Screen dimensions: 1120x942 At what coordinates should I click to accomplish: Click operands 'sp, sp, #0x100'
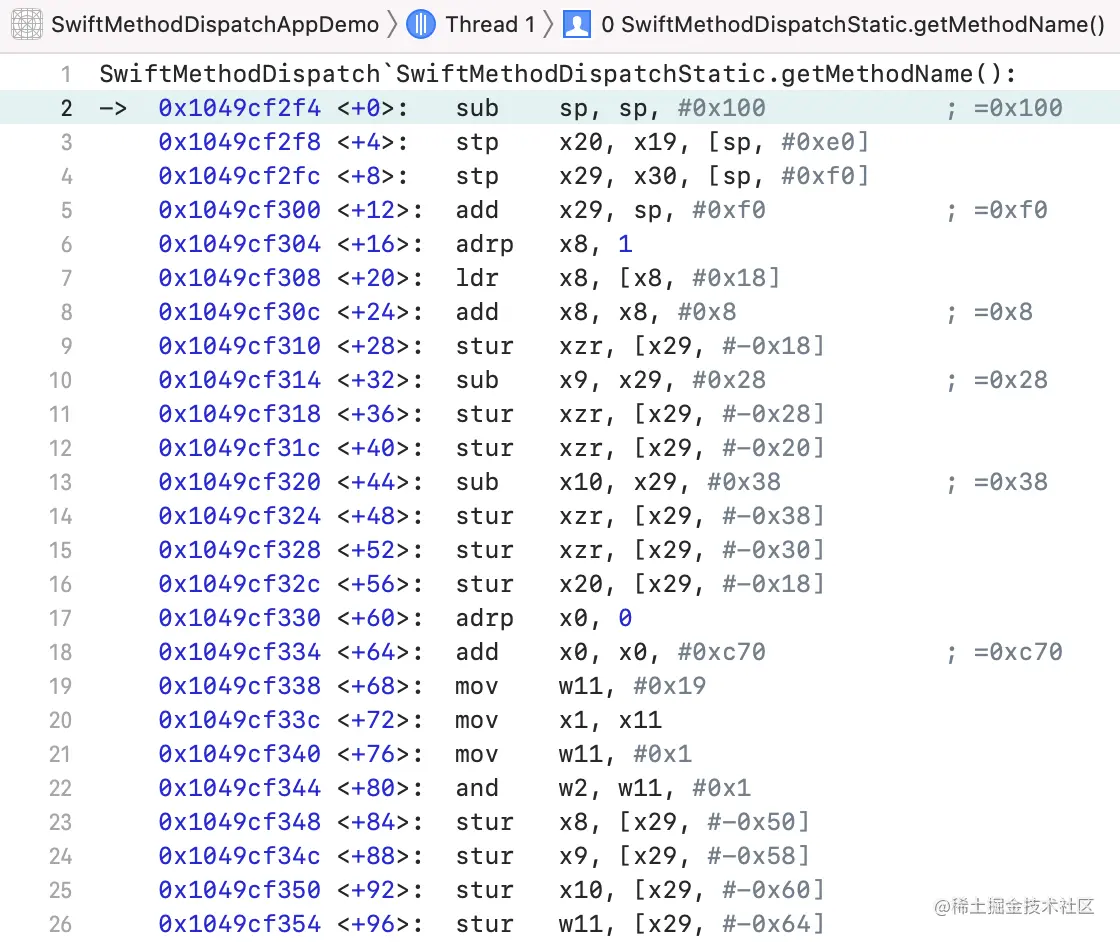click(662, 109)
